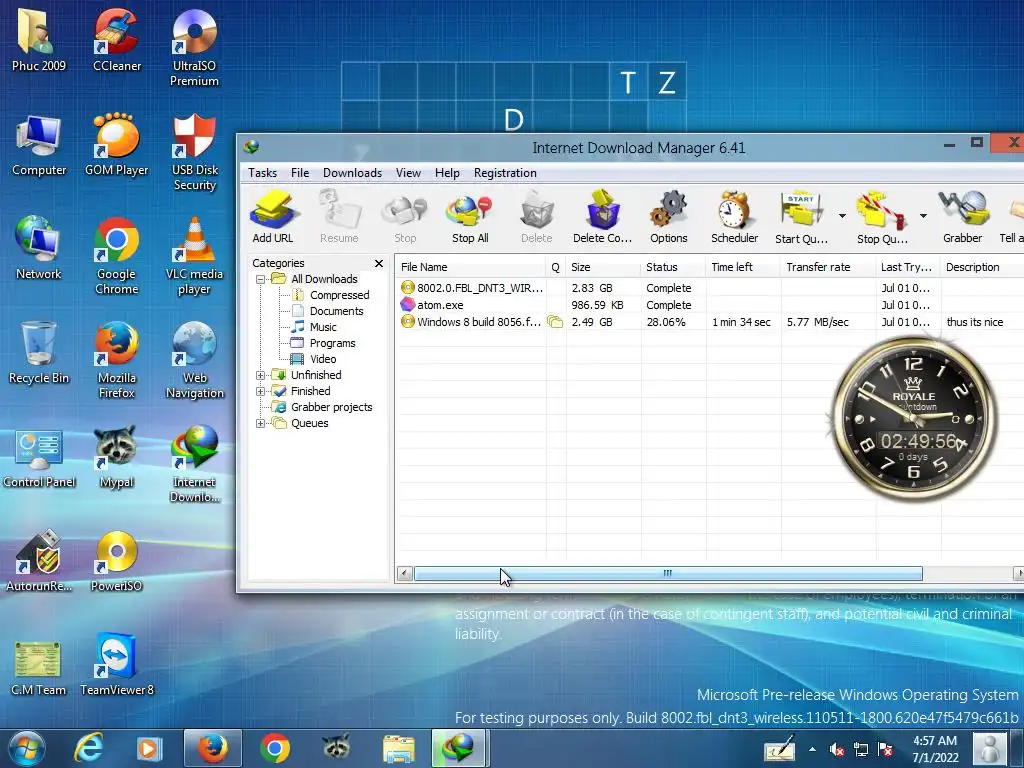Open the File menu
1024x768 pixels.
click(x=300, y=173)
